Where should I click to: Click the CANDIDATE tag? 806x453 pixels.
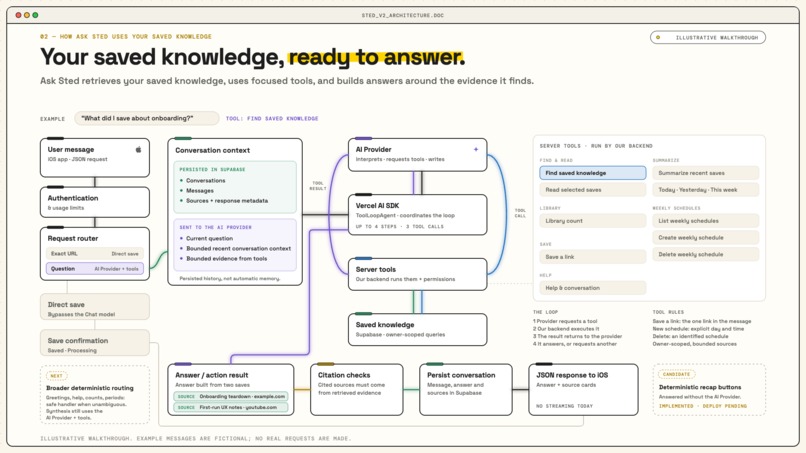coord(676,374)
